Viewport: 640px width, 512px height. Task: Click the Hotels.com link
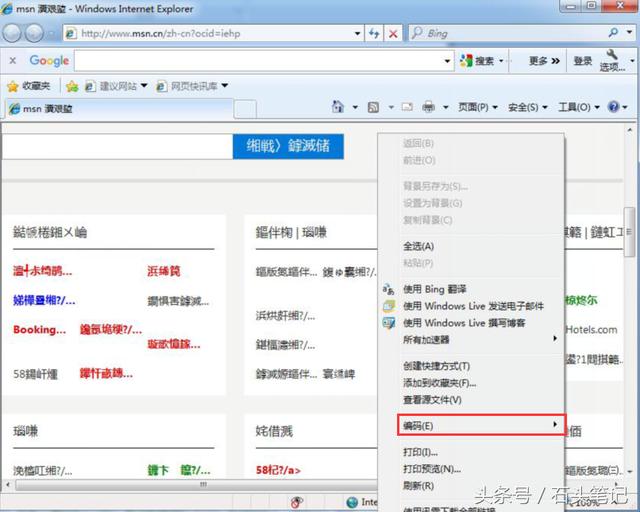pyautogui.click(x=591, y=329)
